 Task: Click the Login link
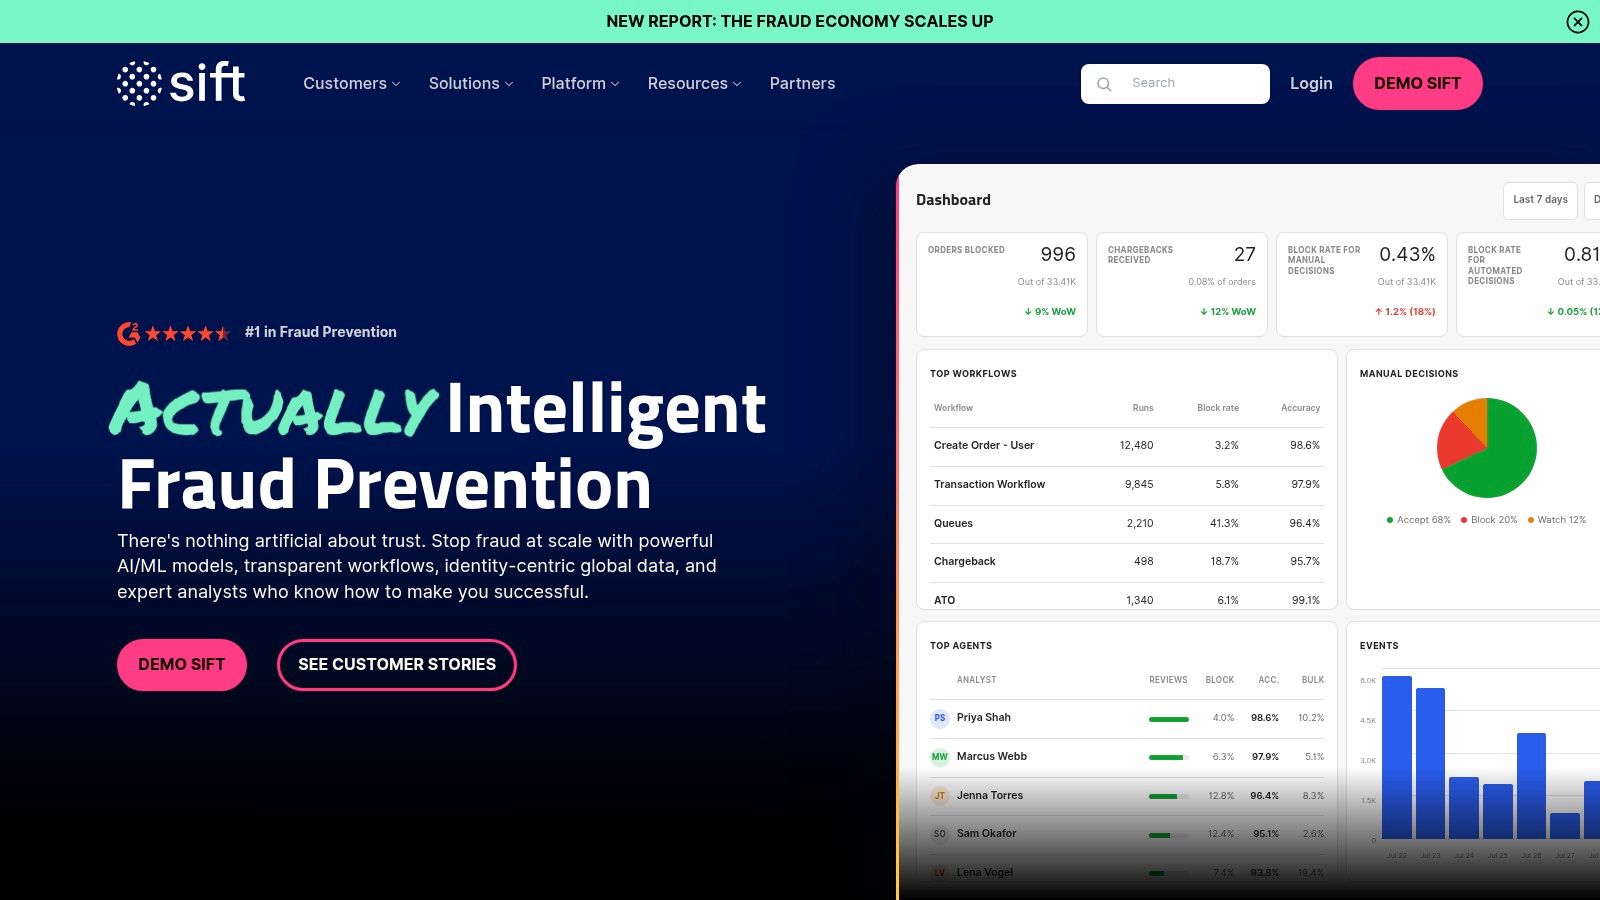point(1311,84)
